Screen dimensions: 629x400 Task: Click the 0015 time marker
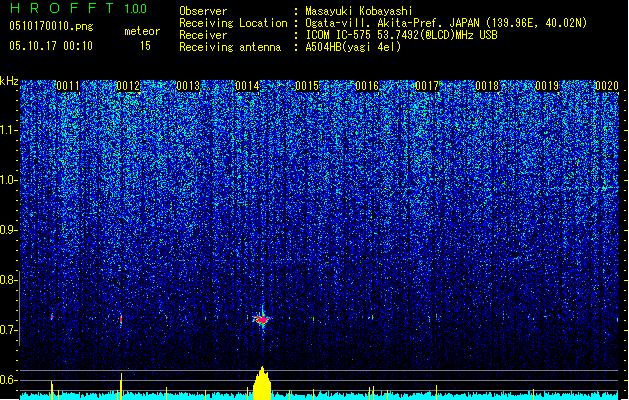[x=307, y=86]
